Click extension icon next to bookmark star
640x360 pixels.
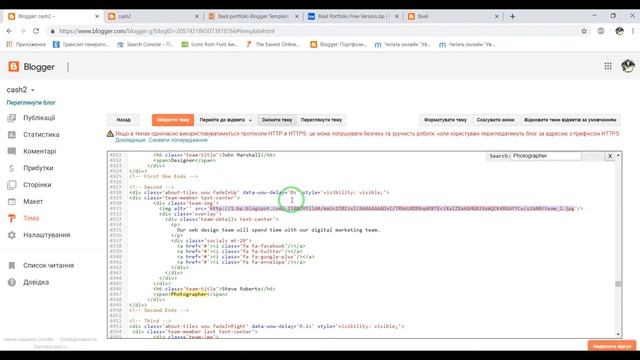pyautogui.click(x=601, y=31)
